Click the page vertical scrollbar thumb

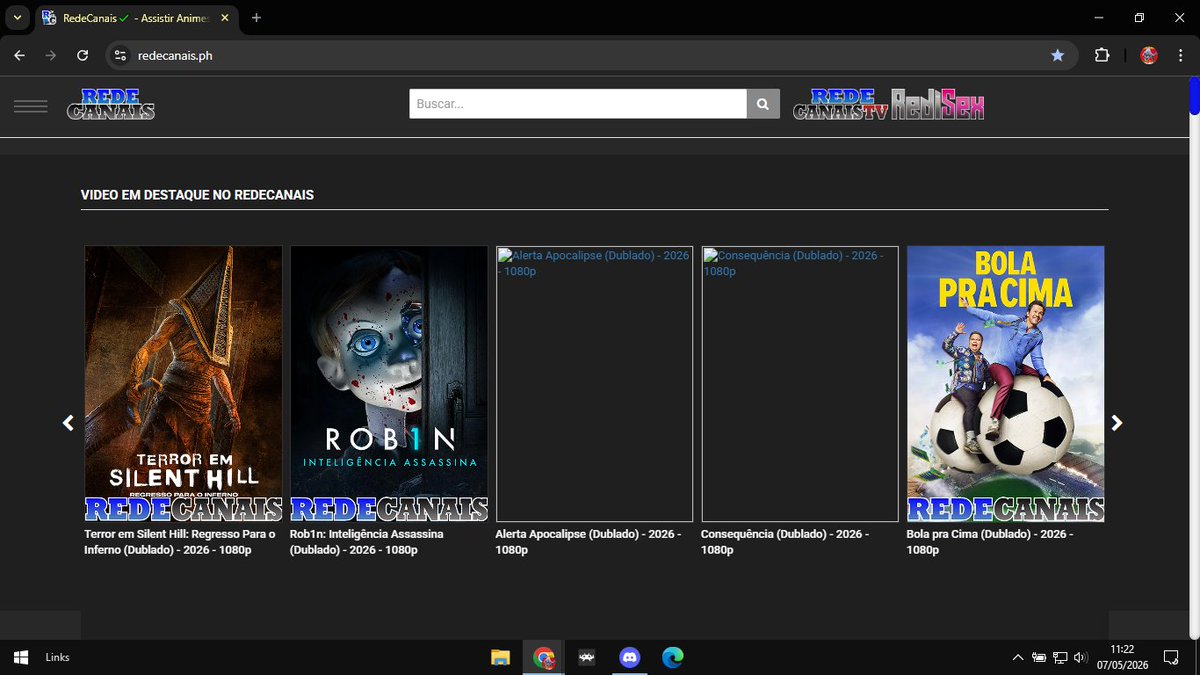1194,96
